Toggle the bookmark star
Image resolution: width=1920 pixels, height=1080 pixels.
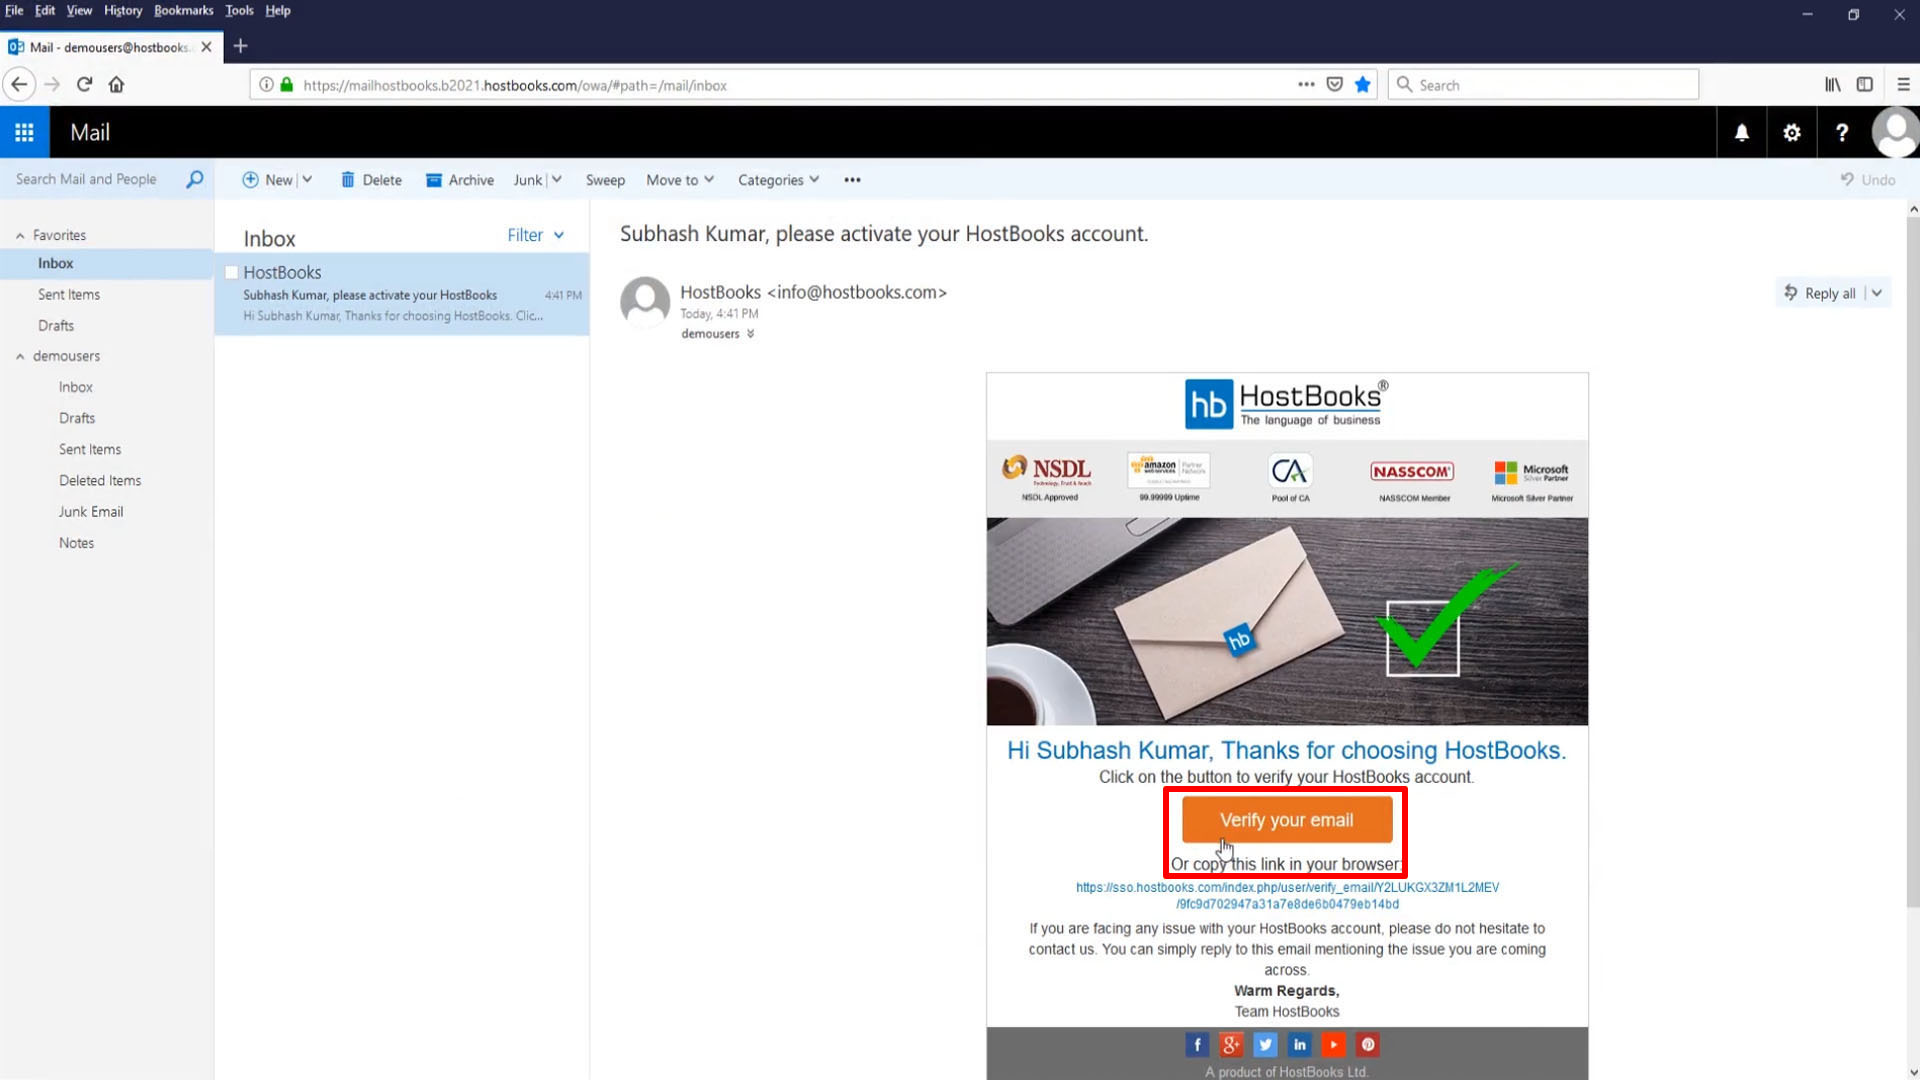pos(1362,85)
